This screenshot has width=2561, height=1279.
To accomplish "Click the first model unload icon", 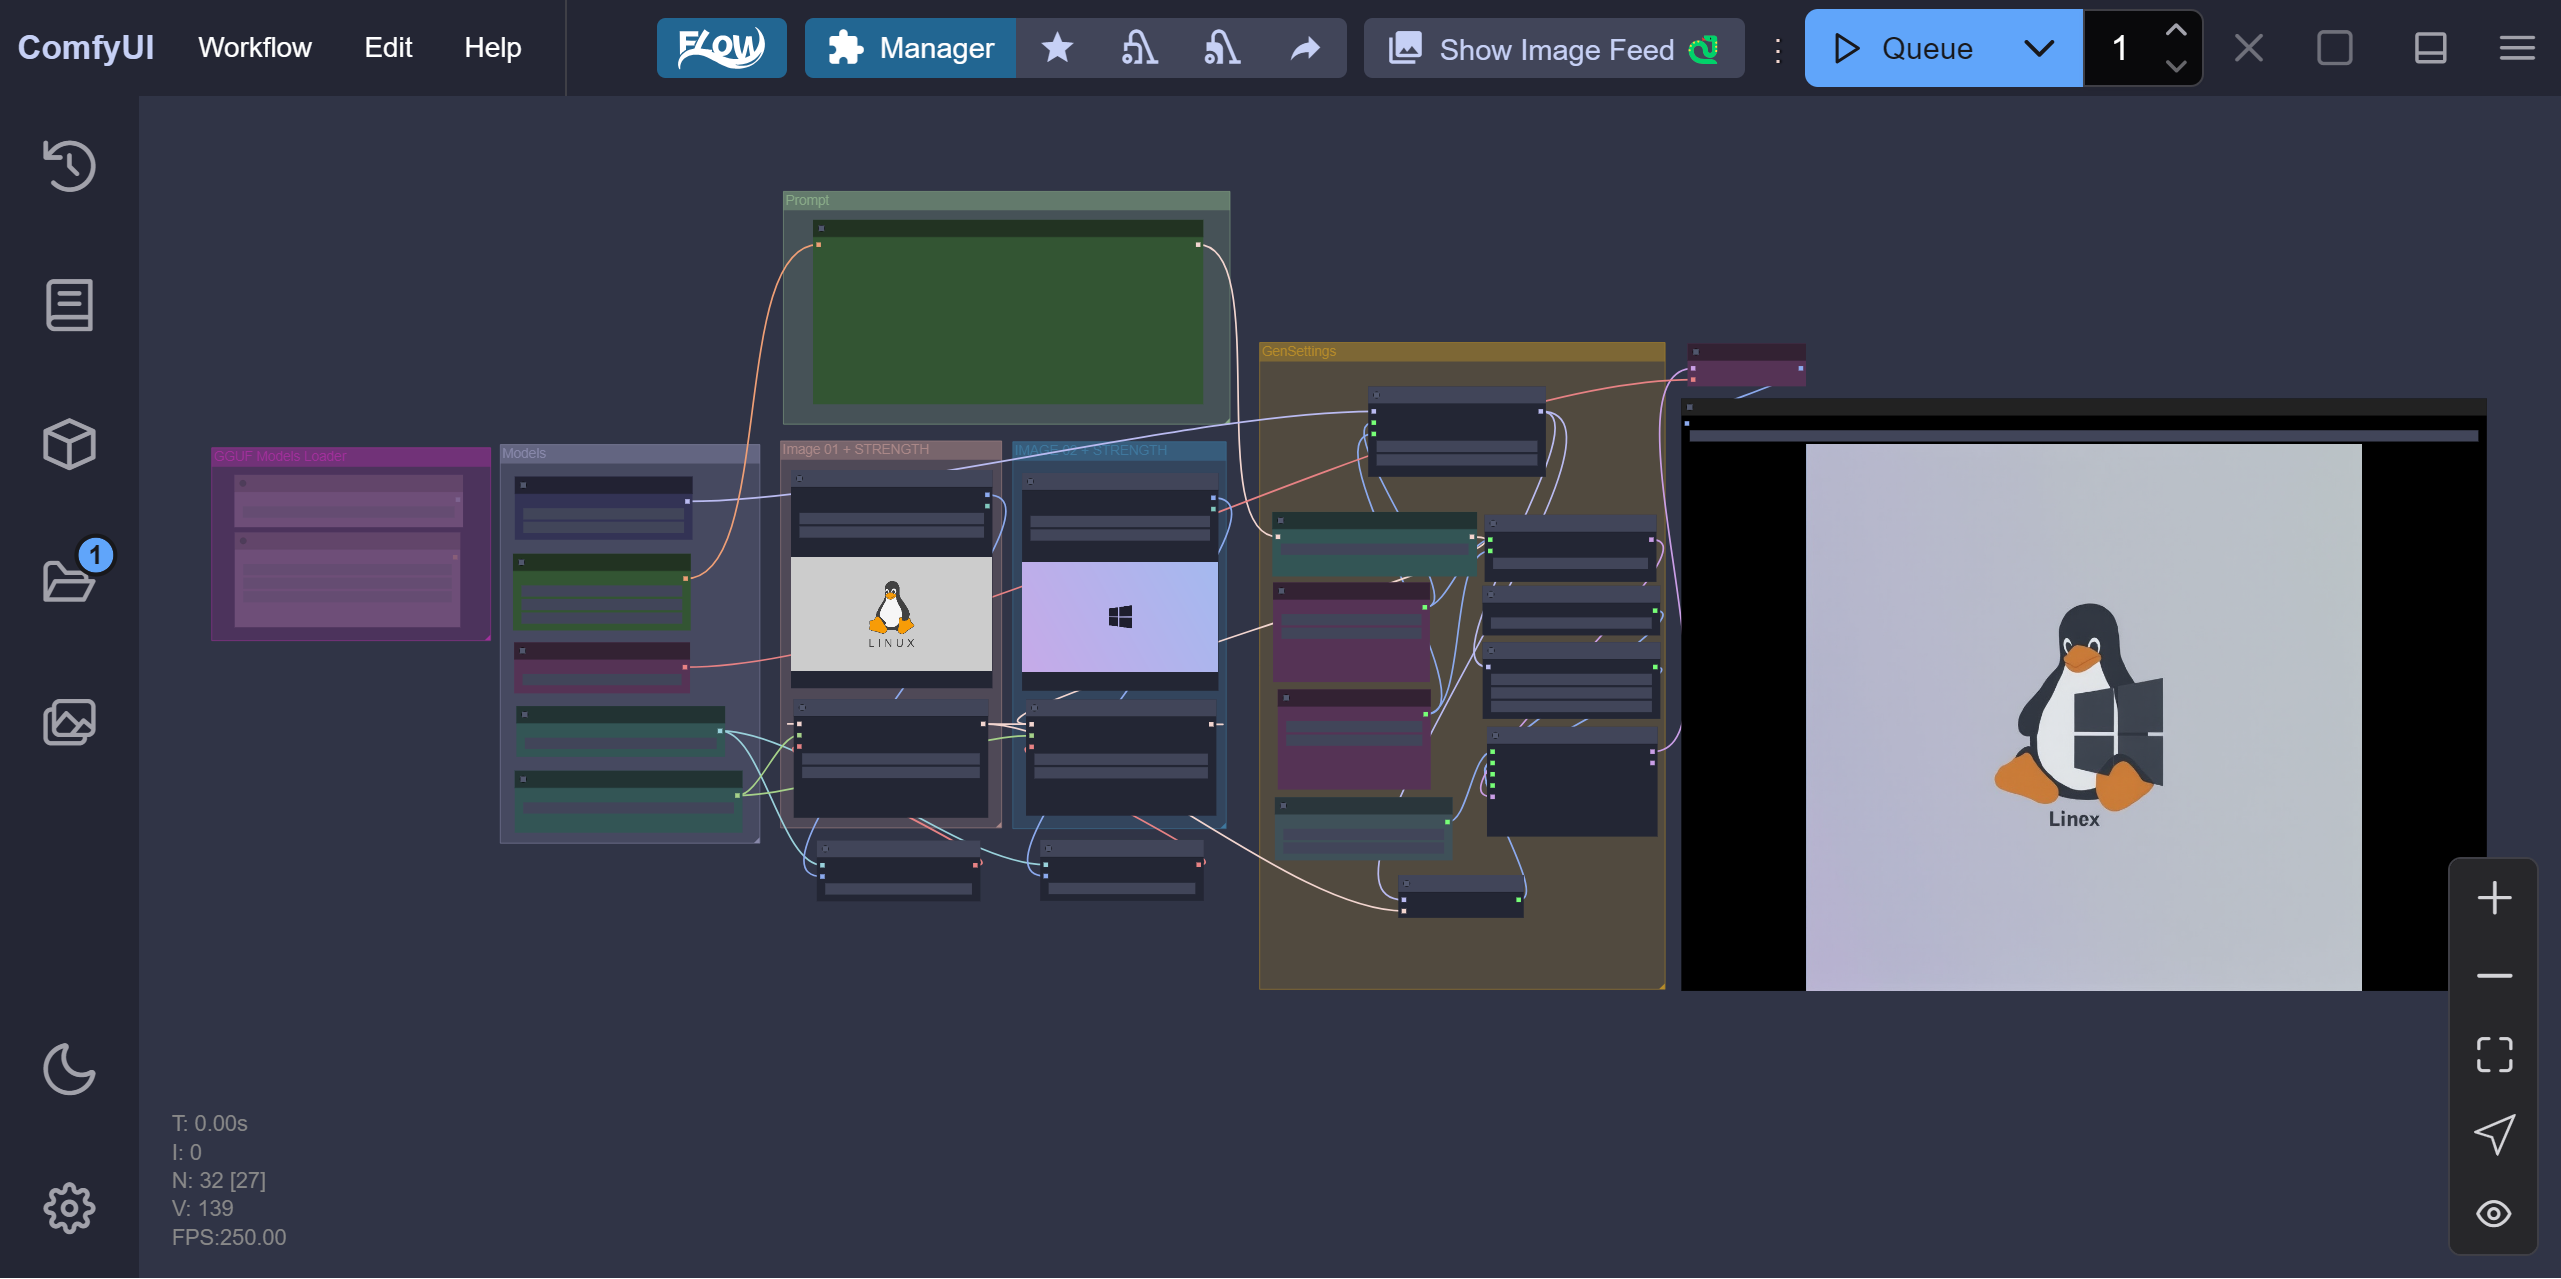I will (x=1139, y=48).
